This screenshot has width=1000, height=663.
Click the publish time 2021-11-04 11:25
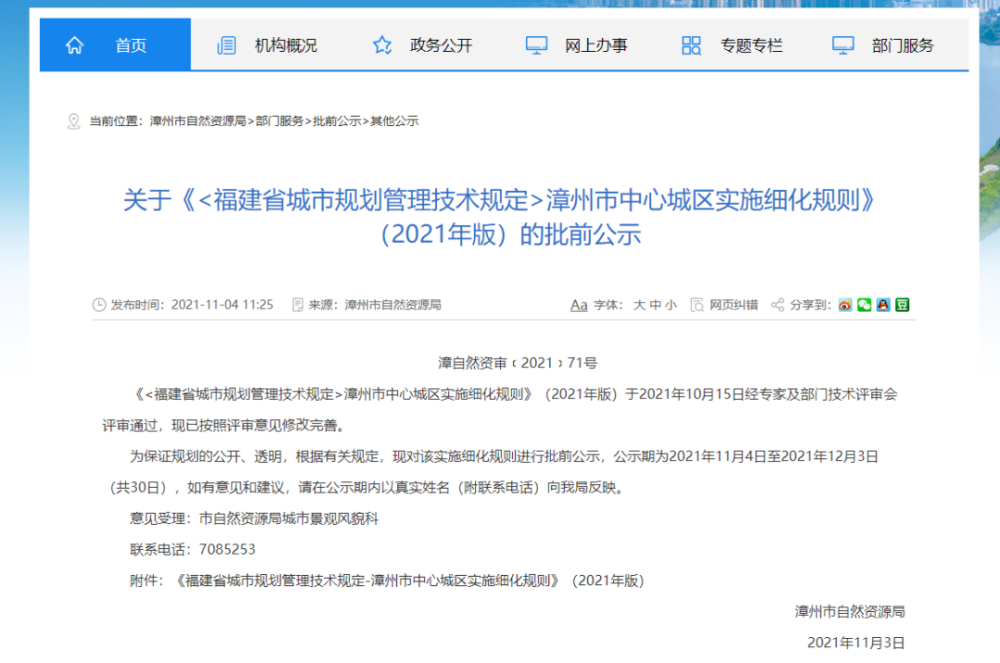[x=222, y=305]
